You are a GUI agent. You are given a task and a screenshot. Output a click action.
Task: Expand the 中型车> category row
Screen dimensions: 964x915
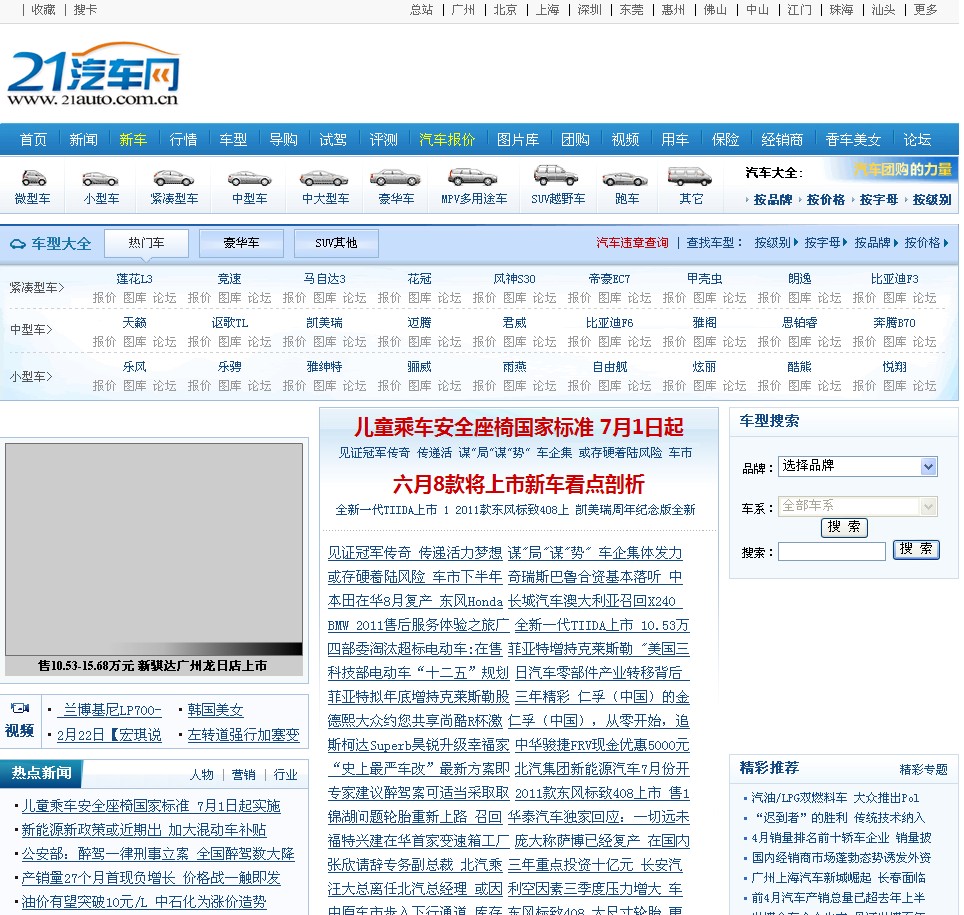pos(31,330)
